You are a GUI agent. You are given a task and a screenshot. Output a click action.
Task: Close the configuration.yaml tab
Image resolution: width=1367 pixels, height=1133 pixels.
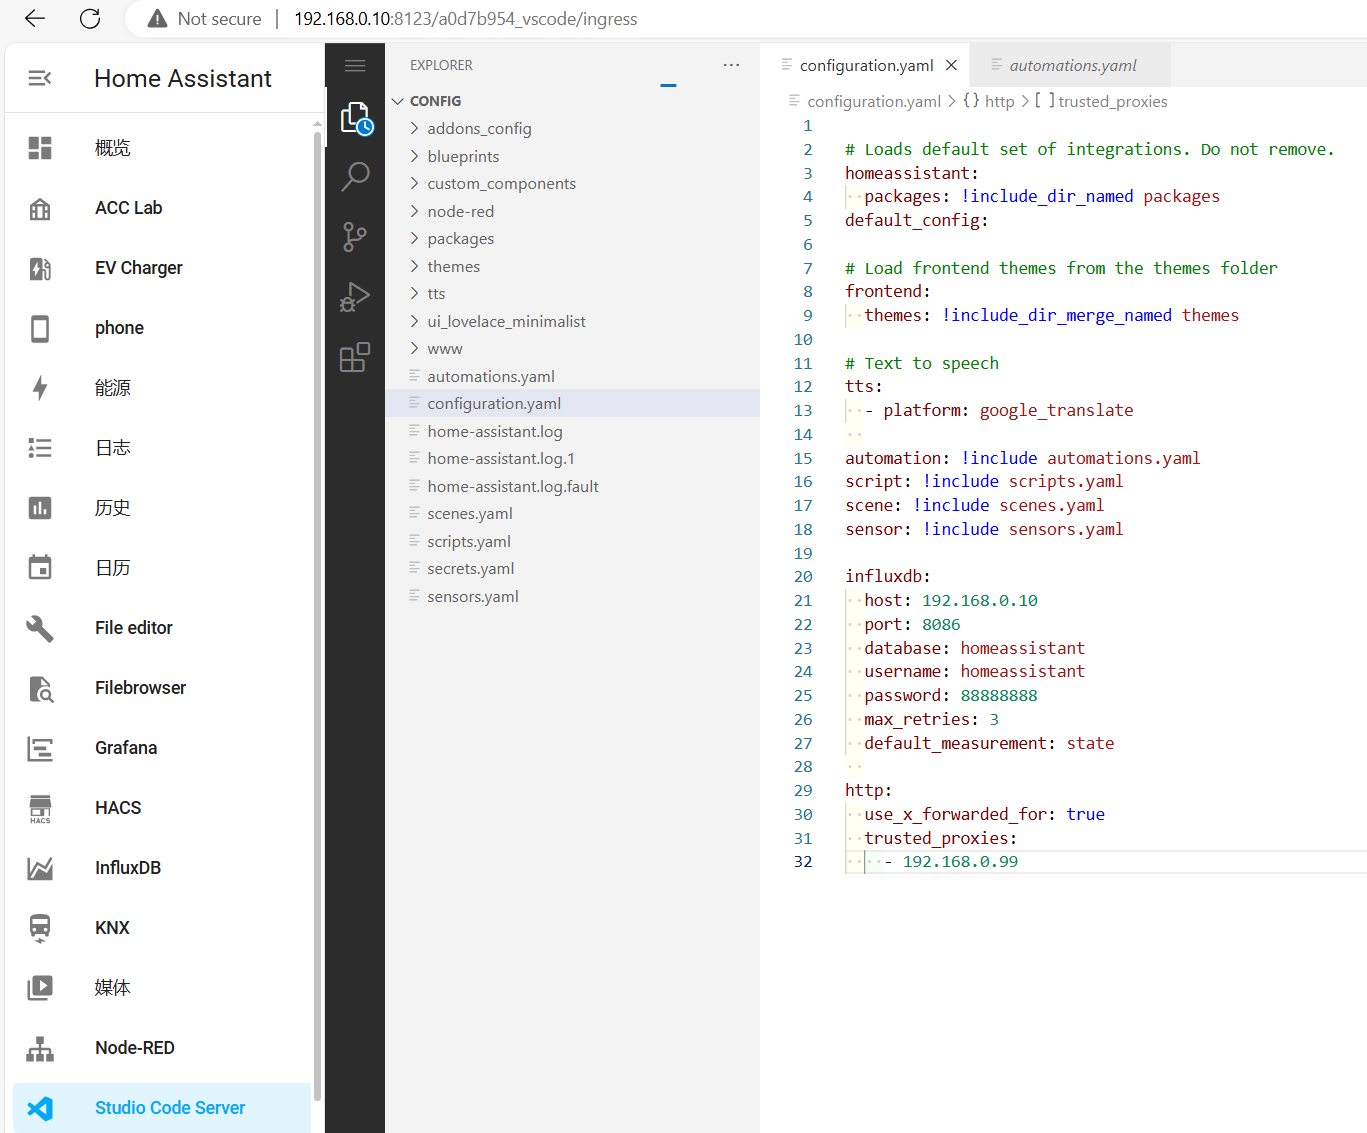point(951,65)
